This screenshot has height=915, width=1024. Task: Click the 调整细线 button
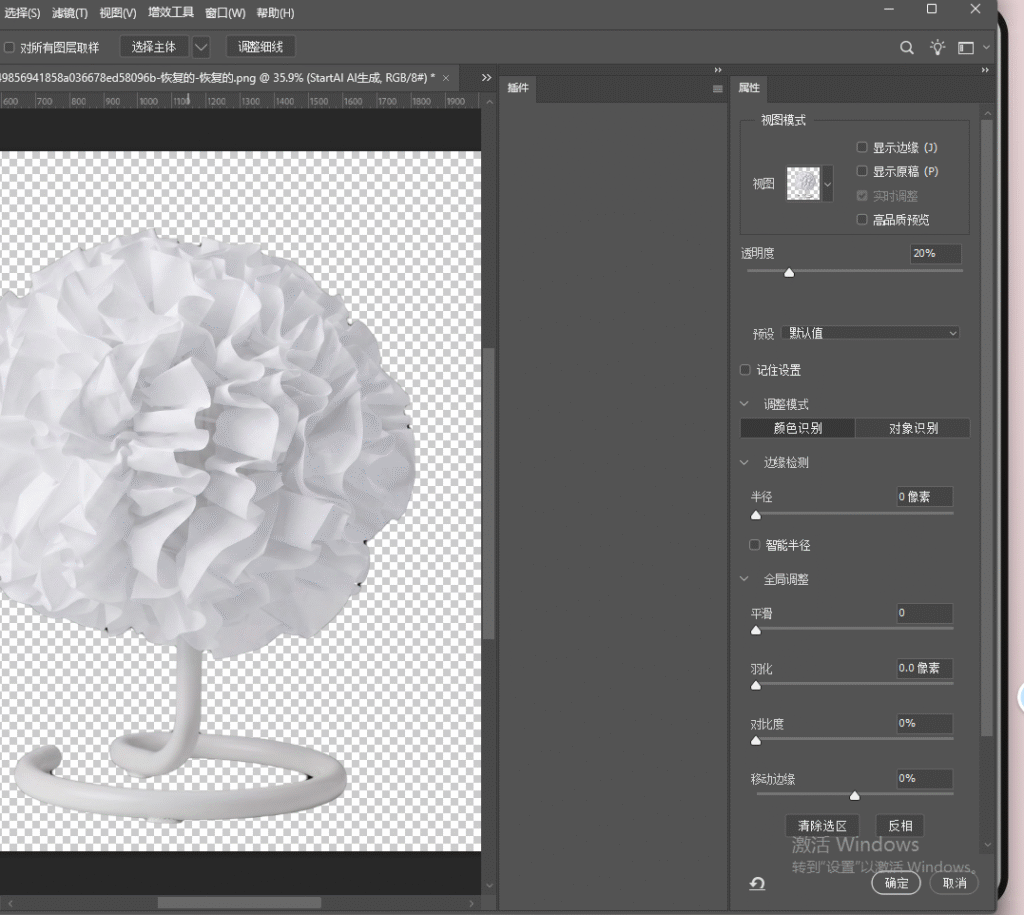click(261, 47)
